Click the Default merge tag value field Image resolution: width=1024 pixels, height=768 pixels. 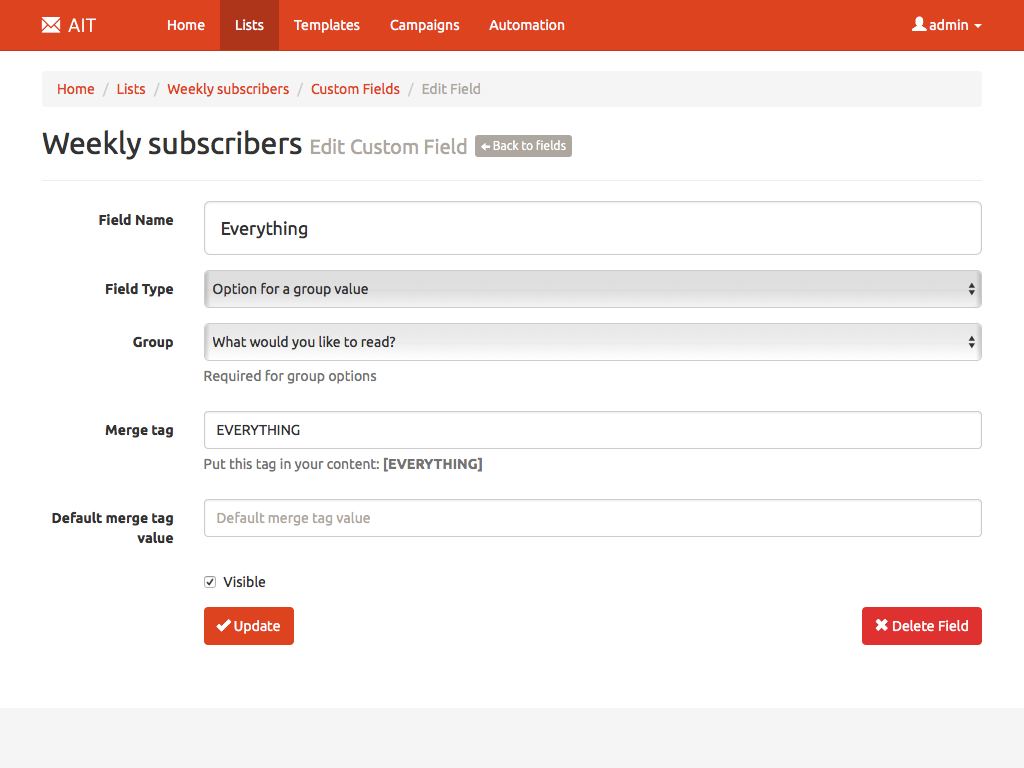pos(592,518)
